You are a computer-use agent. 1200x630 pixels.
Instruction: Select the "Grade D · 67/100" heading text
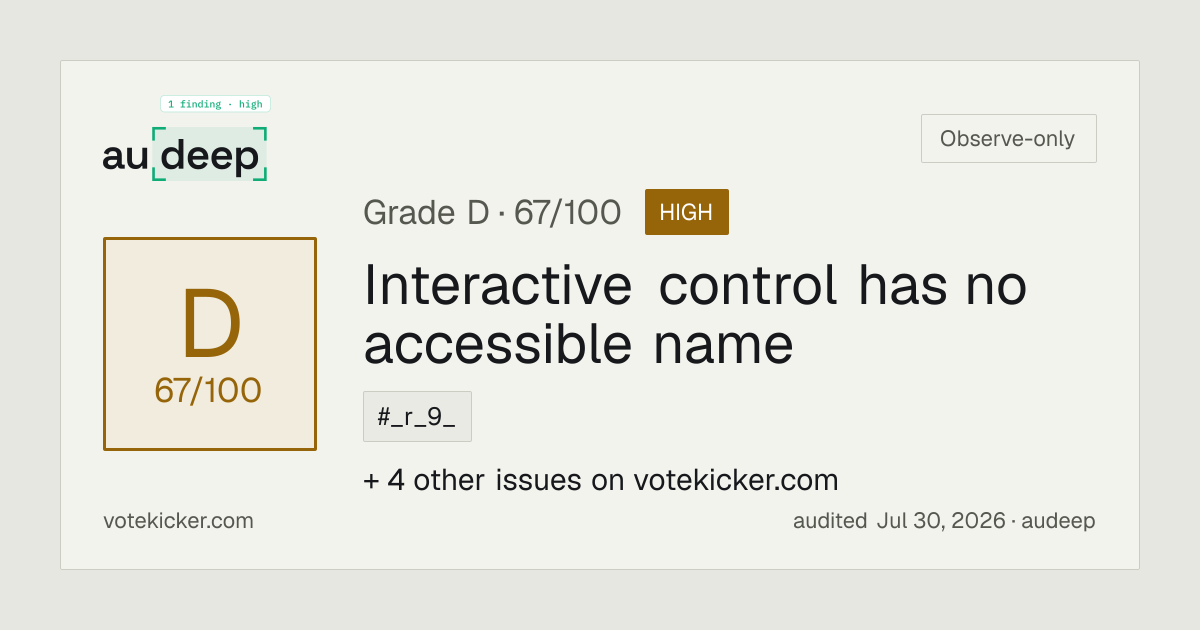click(x=492, y=213)
